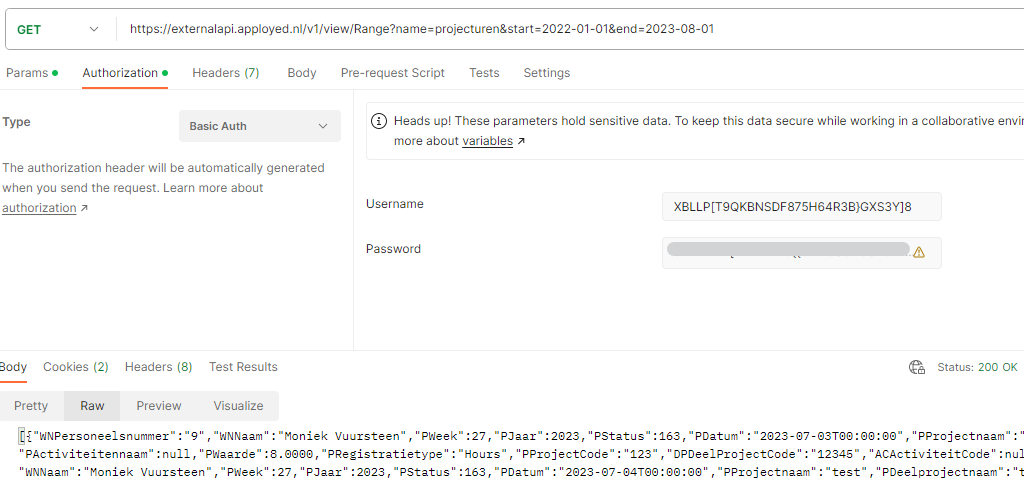
Task: Expand the Basic Auth type dropdown
Action: click(x=259, y=126)
